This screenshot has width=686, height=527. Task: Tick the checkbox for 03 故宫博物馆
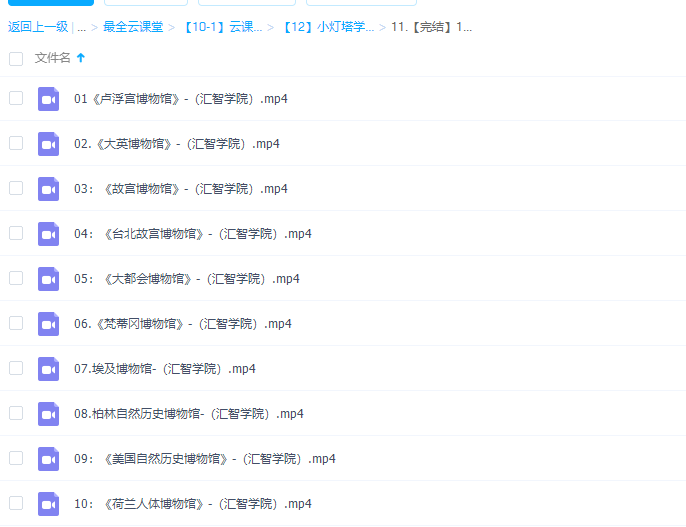(x=16, y=188)
